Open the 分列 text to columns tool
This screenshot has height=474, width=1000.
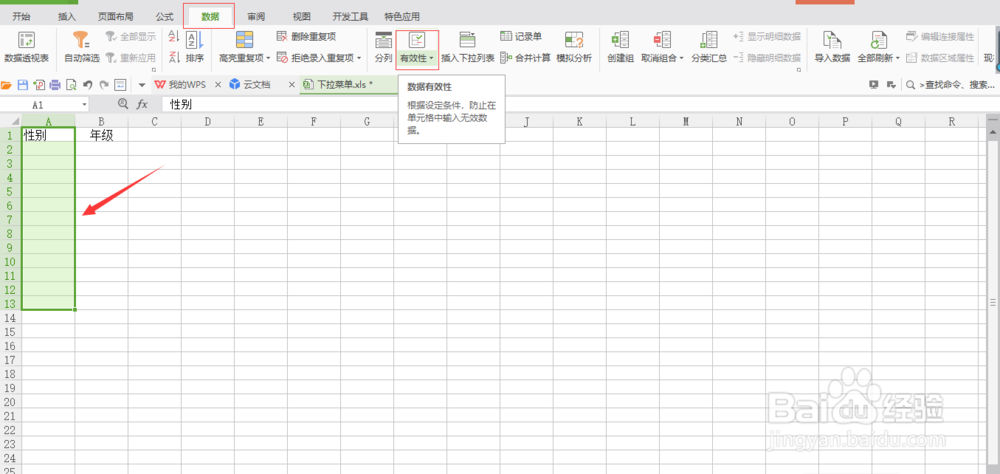pos(383,47)
